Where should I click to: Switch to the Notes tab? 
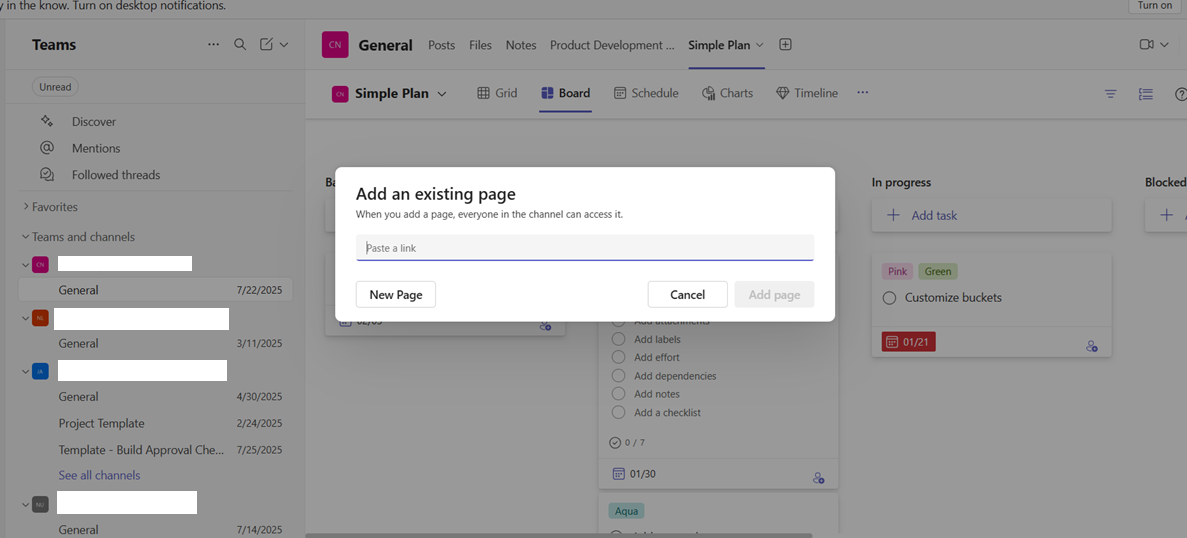click(x=521, y=45)
